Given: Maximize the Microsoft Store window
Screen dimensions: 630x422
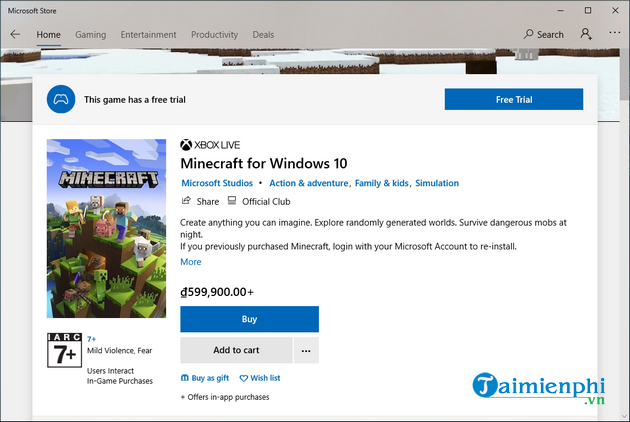Looking at the screenshot, I should 588,10.
